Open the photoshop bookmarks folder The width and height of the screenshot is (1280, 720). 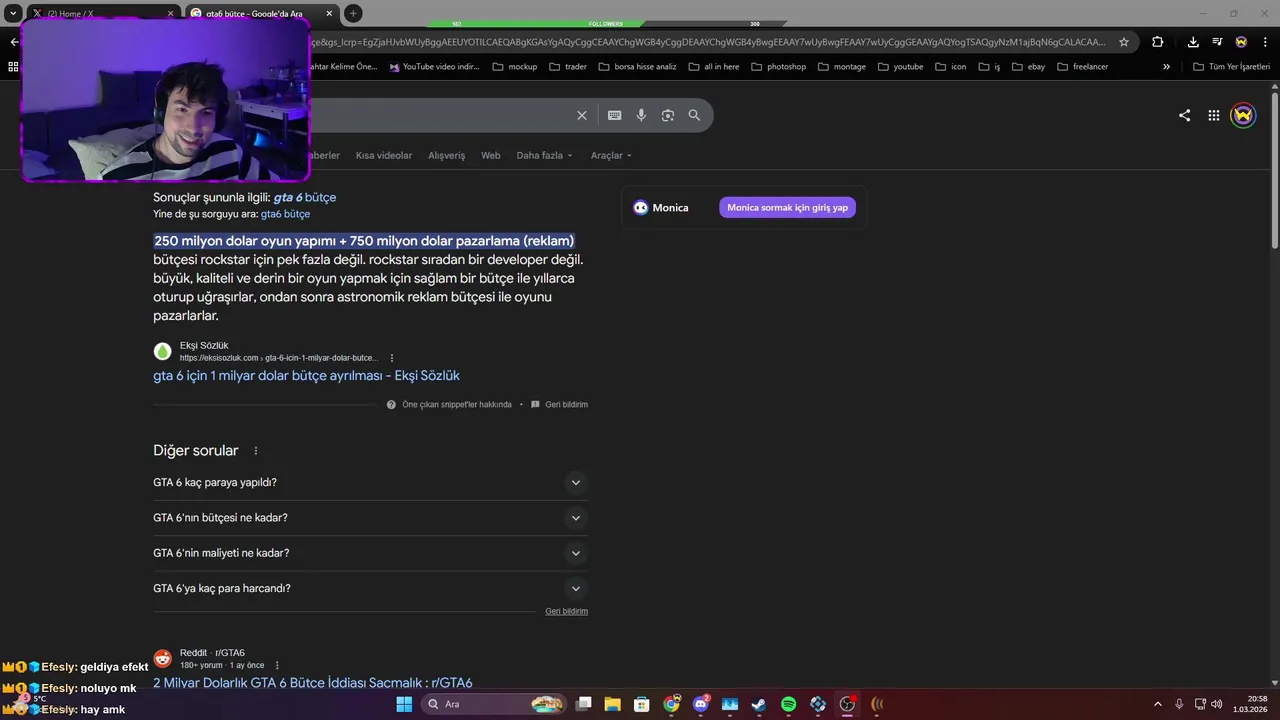pos(779,66)
